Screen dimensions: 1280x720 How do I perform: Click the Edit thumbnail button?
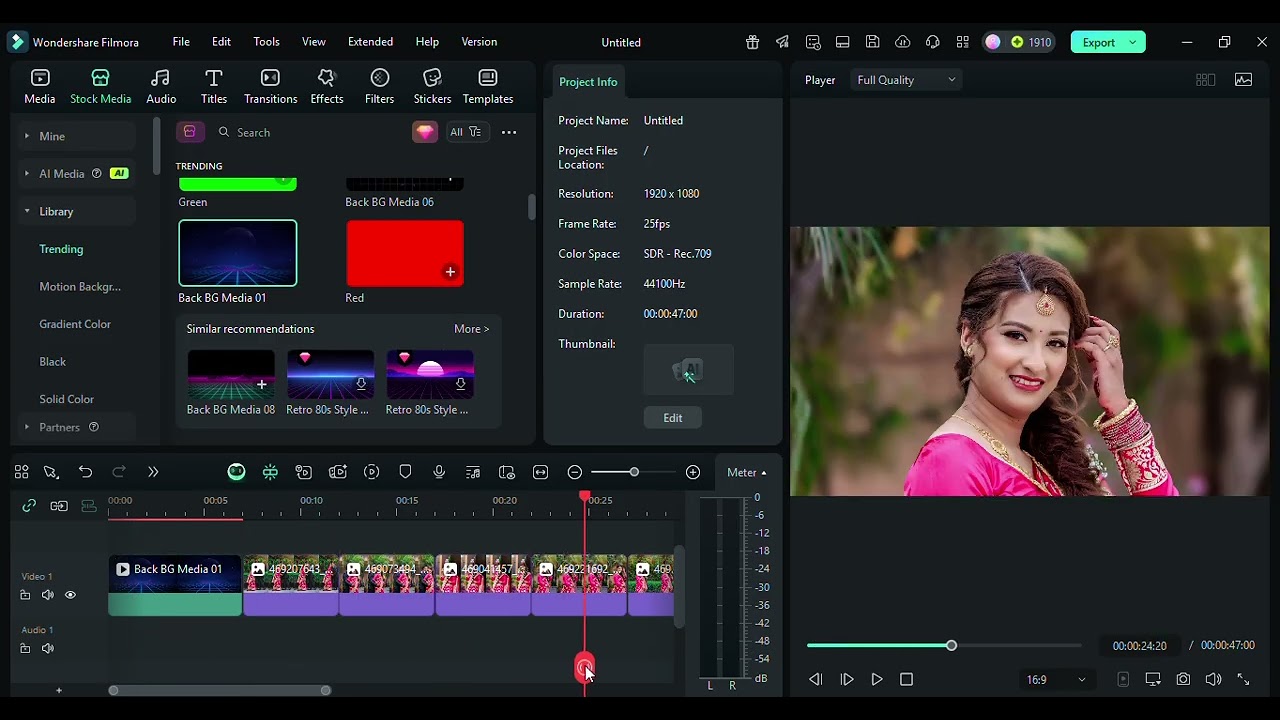(673, 418)
